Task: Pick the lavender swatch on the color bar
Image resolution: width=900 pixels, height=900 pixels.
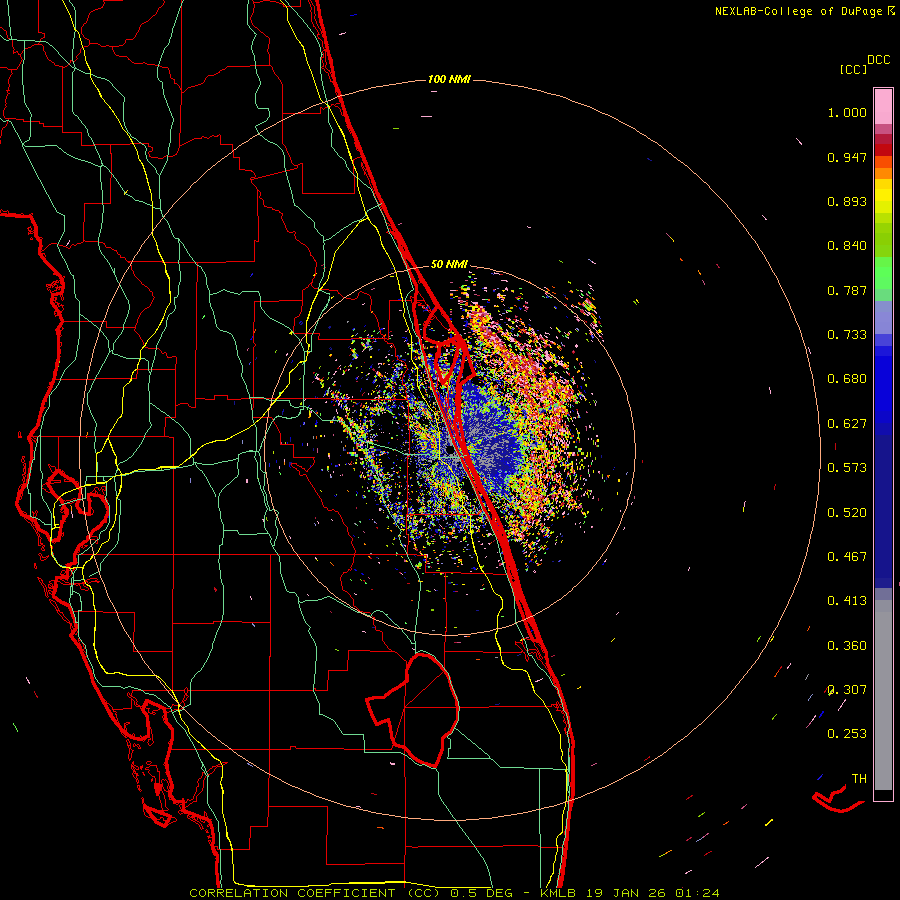Action: (x=883, y=318)
